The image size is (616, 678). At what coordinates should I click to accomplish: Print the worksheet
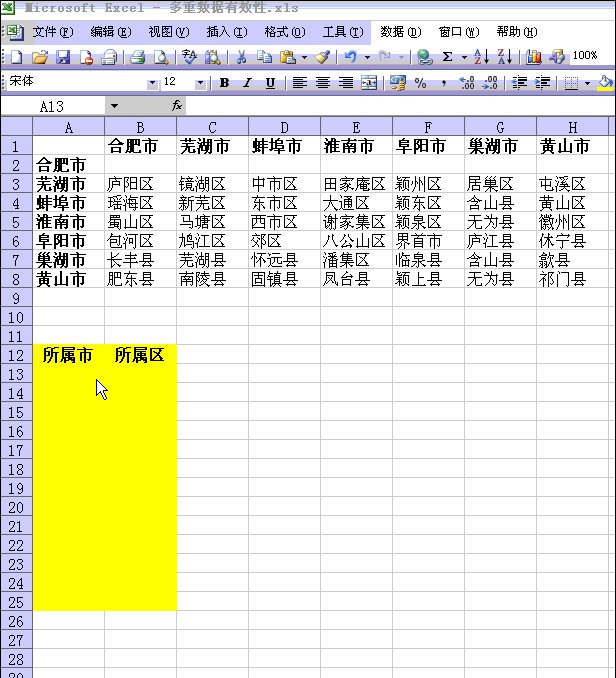pyautogui.click(x=137, y=57)
